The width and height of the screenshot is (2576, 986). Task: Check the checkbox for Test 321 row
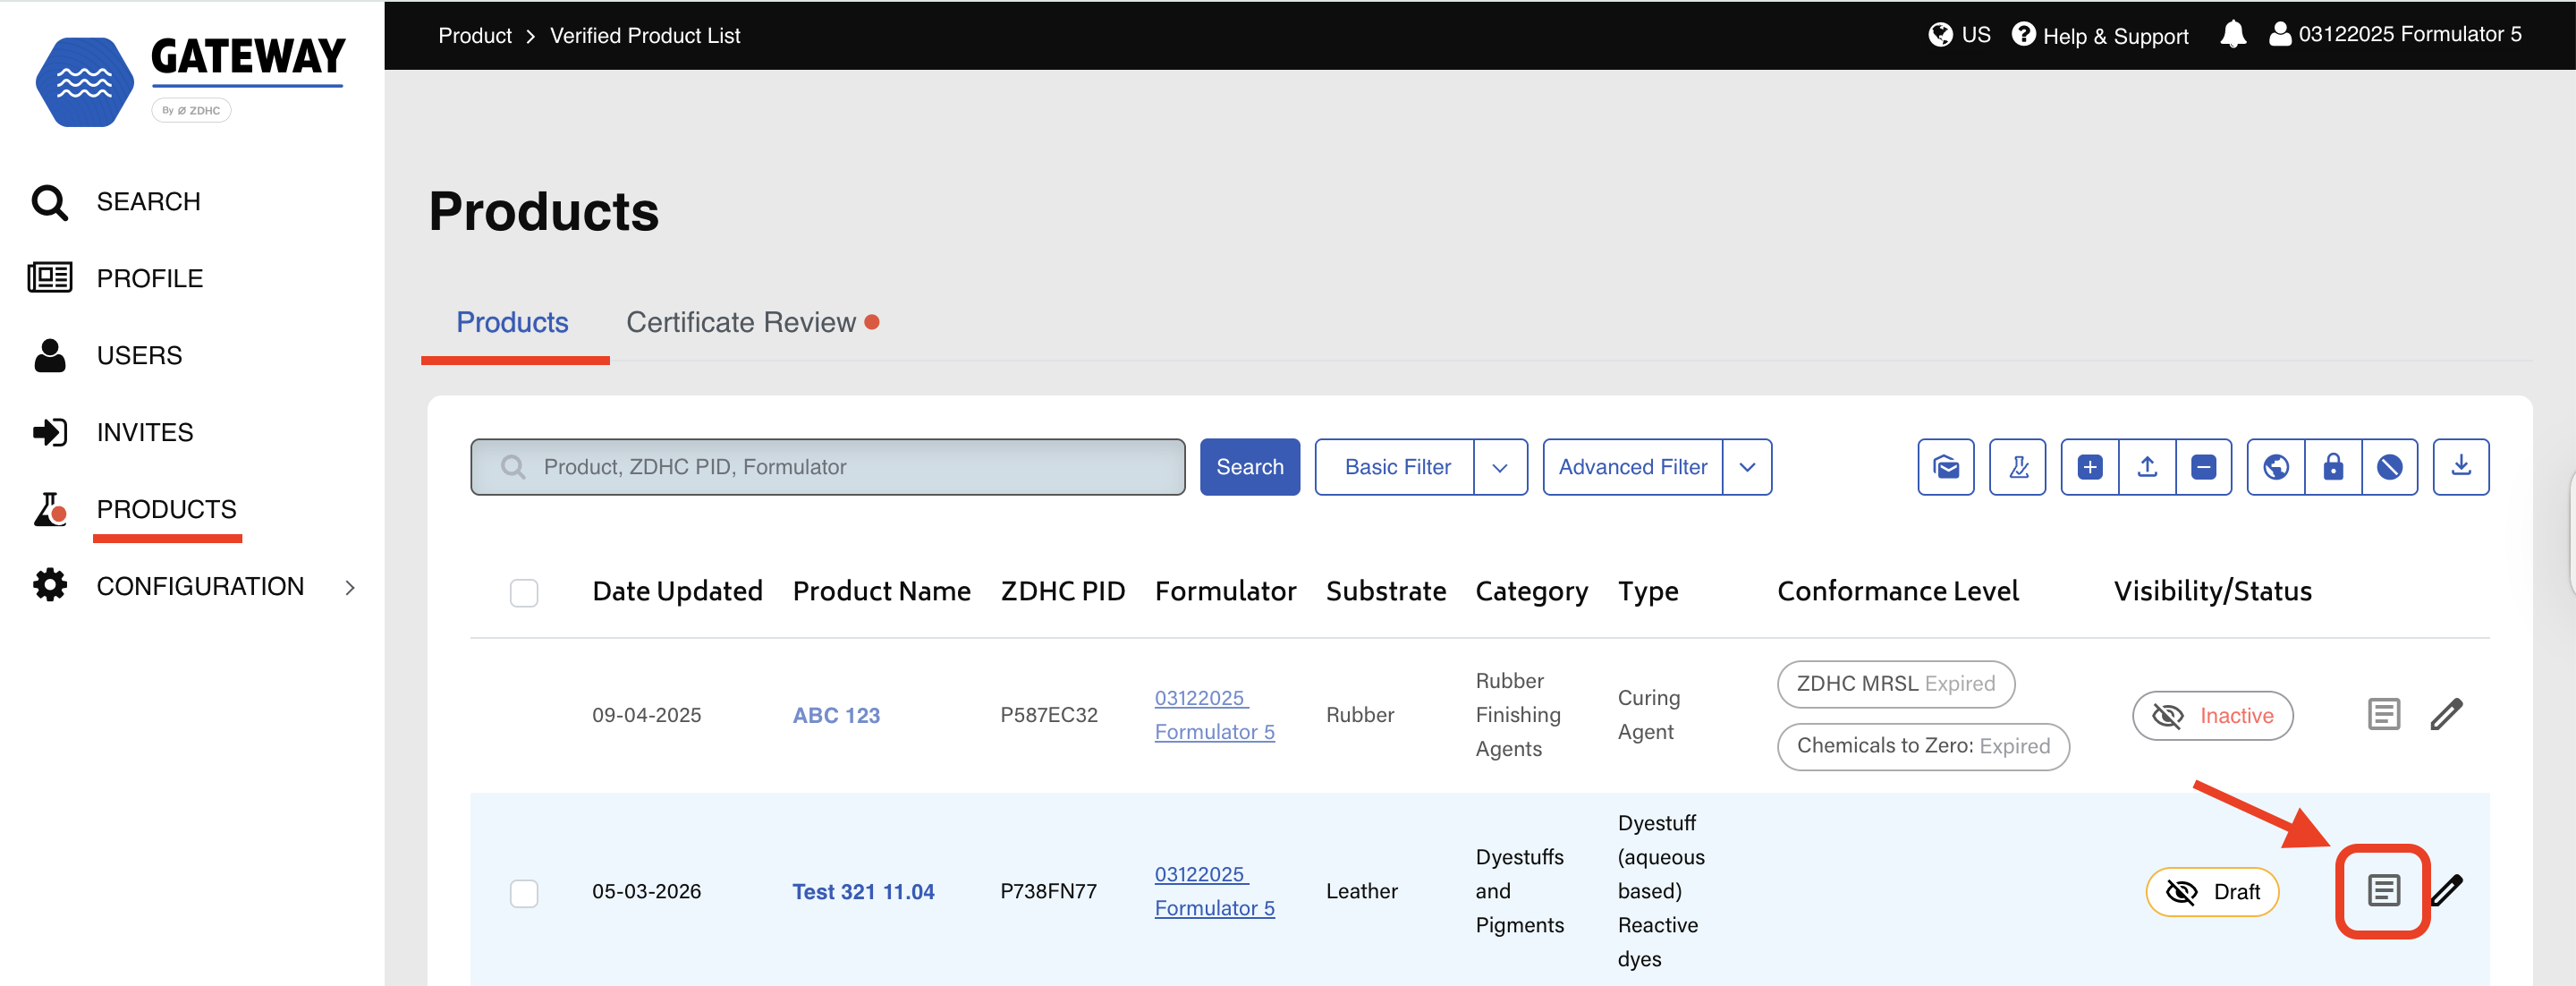coord(524,893)
